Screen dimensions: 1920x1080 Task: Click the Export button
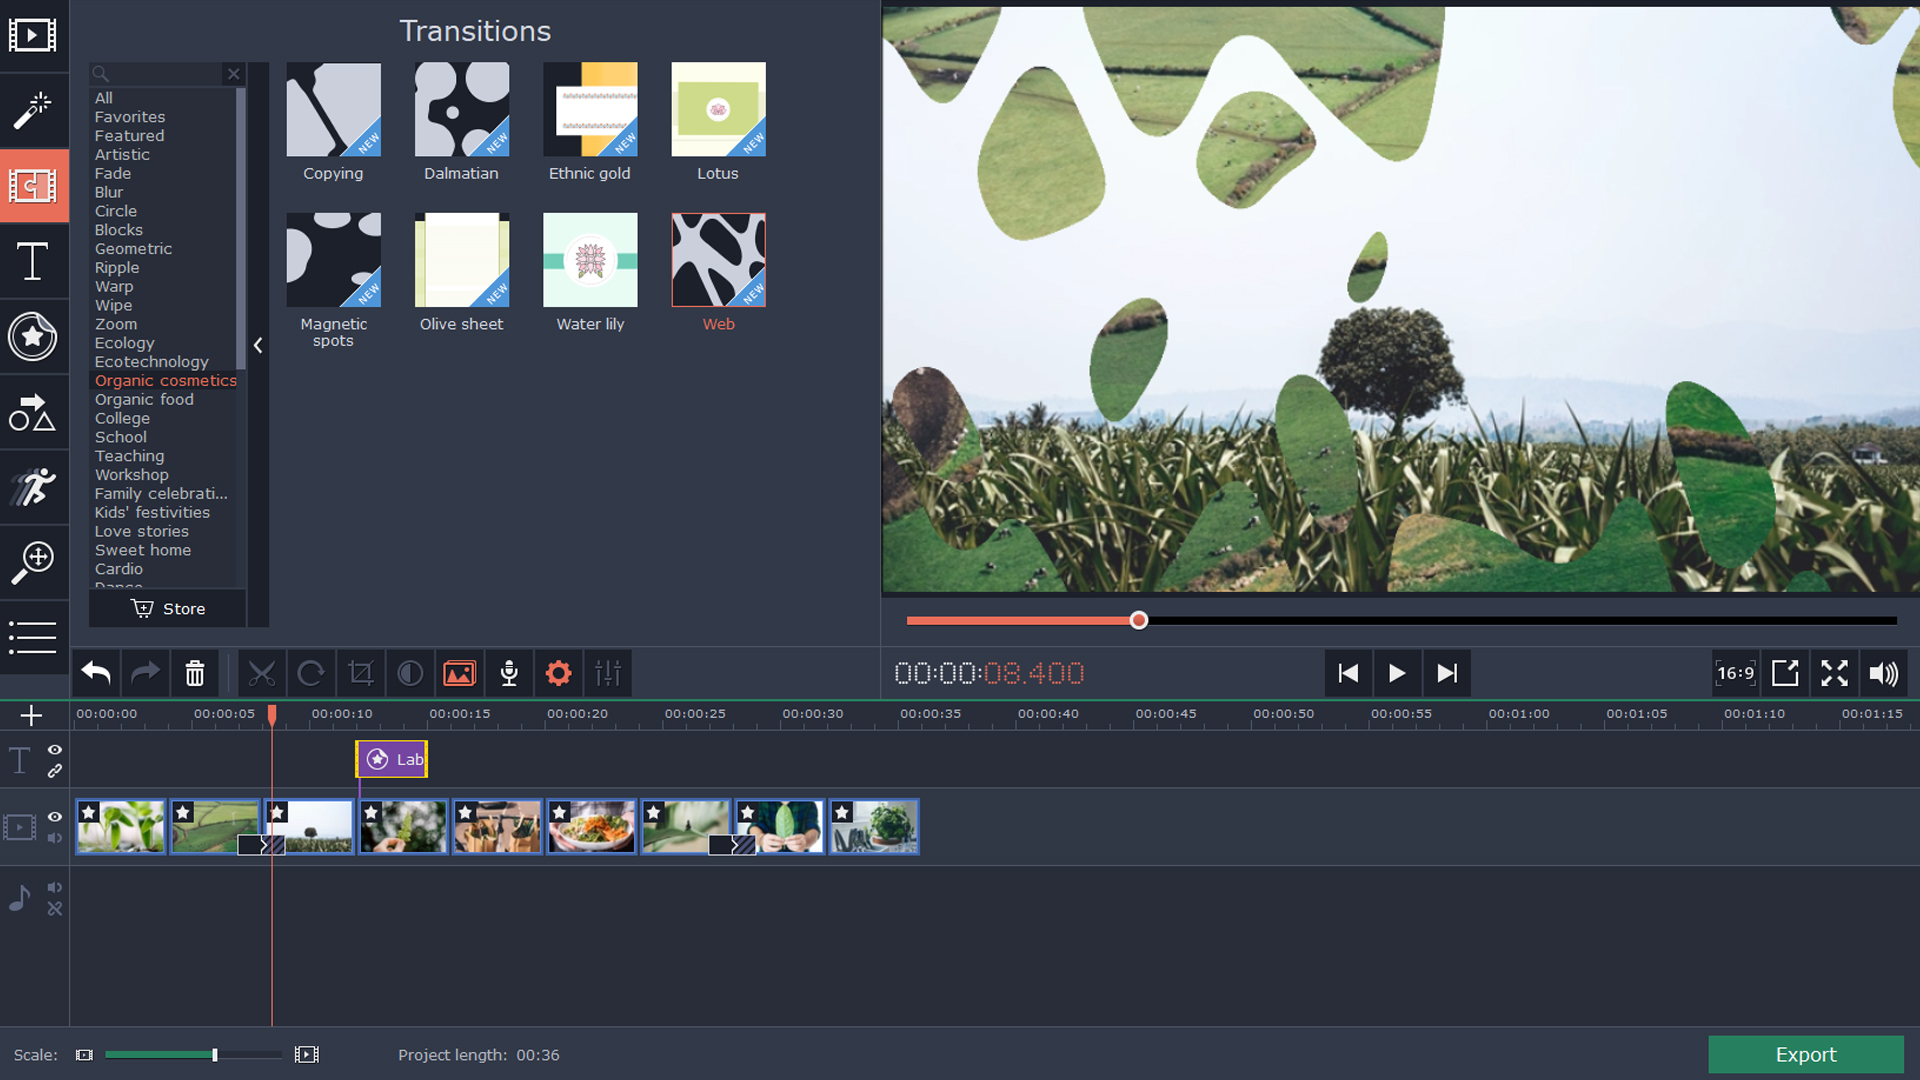(1806, 1054)
